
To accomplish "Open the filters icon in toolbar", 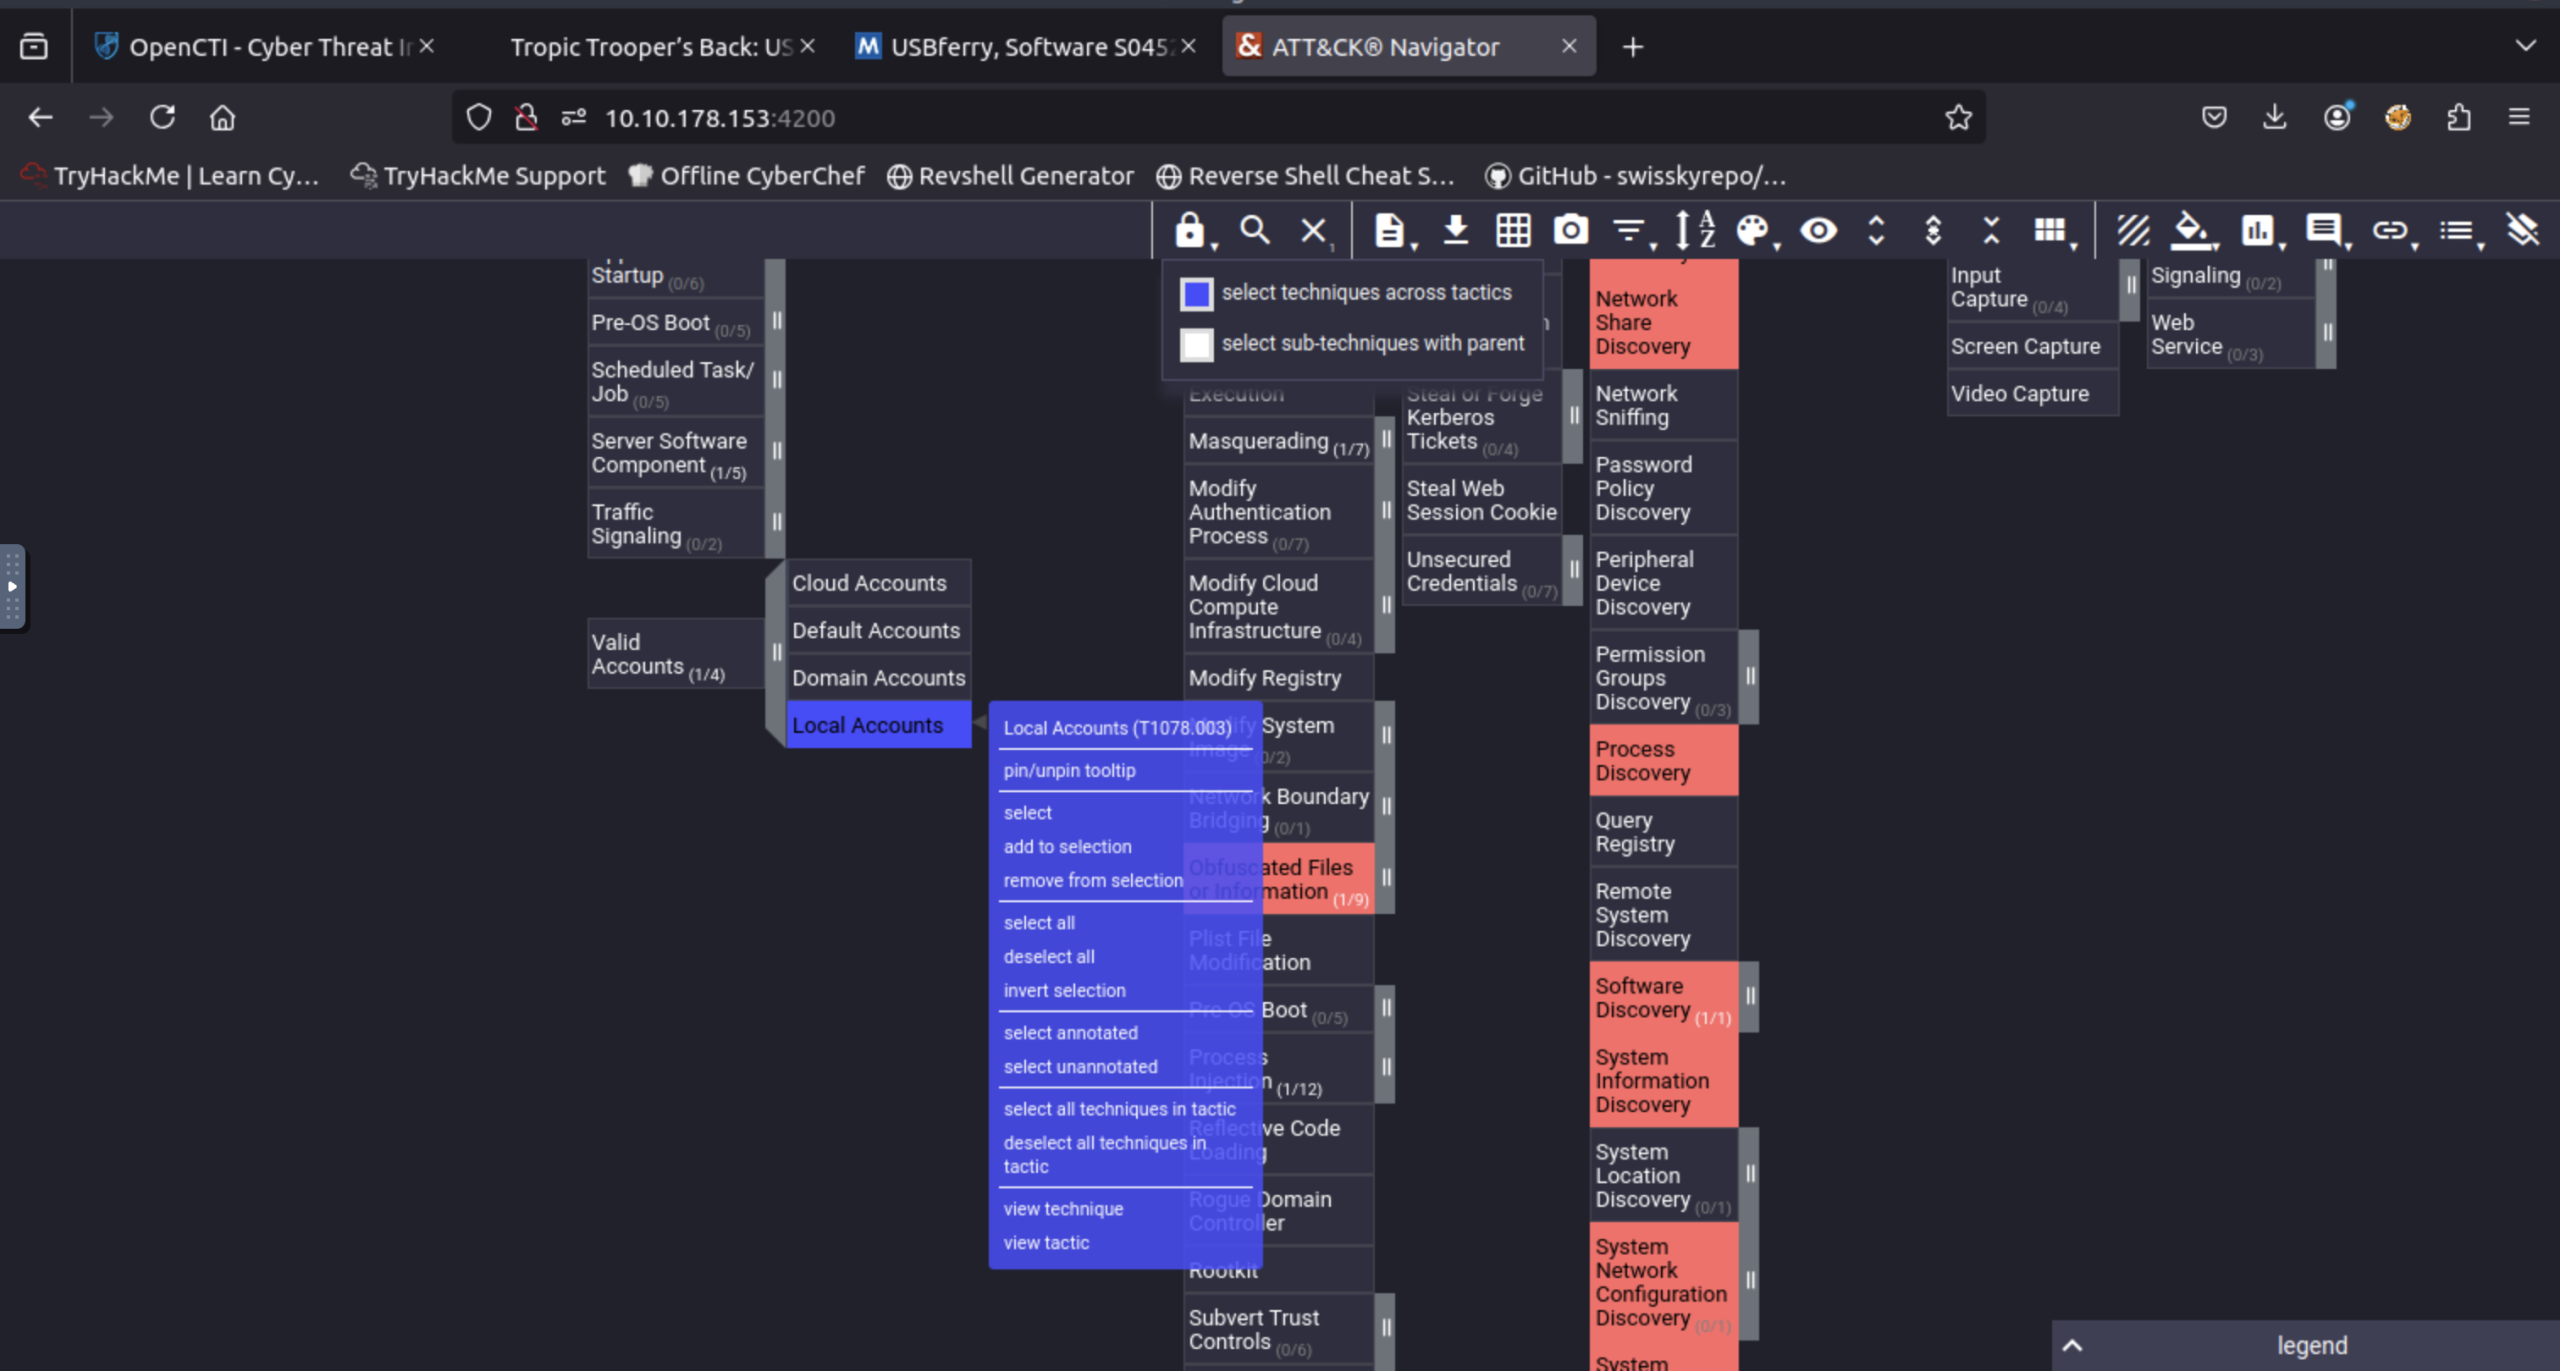I will click(1630, 231).
